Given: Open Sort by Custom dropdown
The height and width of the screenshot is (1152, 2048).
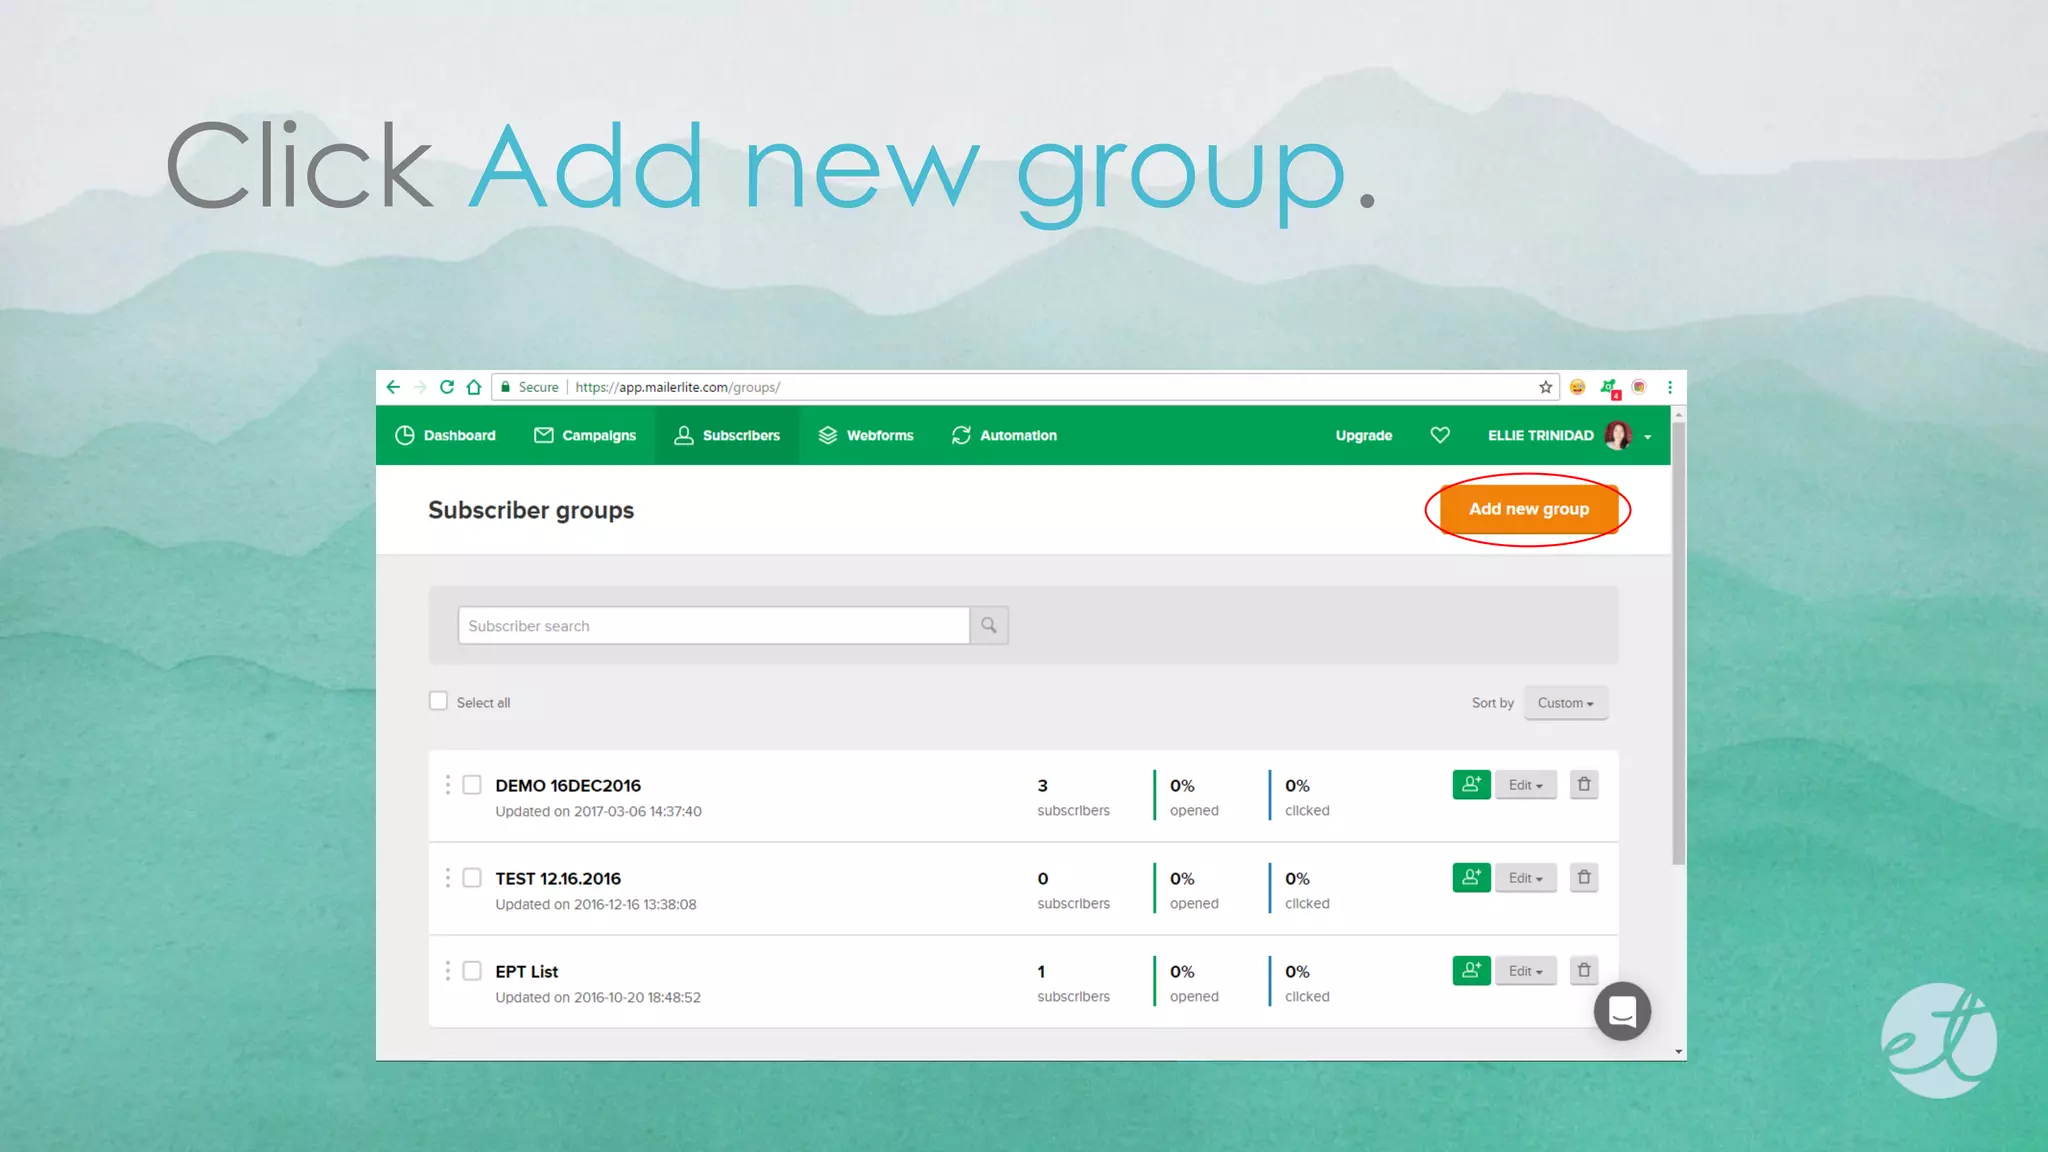Looking at the screenshot, I should click(x=1565, y=703).
